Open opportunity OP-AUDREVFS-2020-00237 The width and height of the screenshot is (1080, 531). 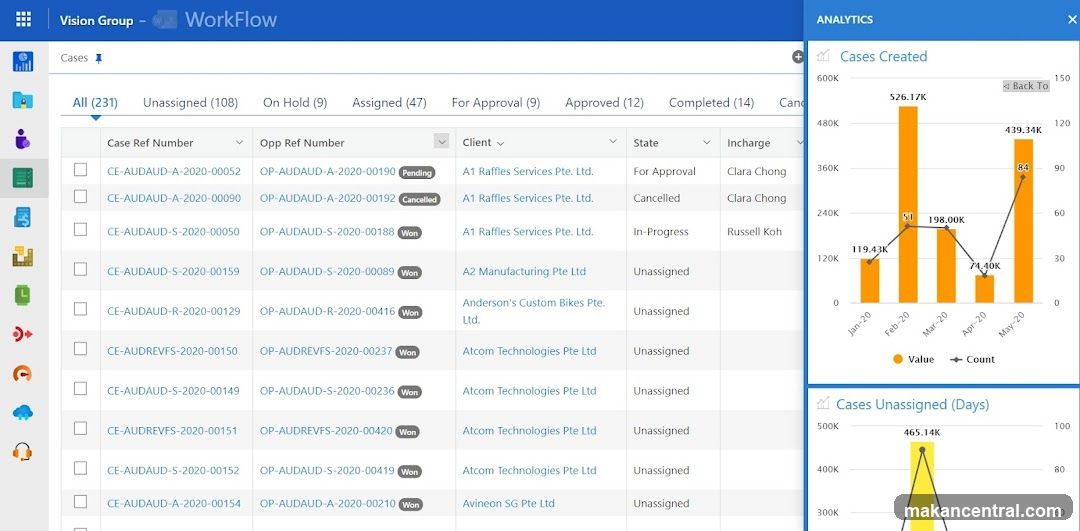(326, 351)
